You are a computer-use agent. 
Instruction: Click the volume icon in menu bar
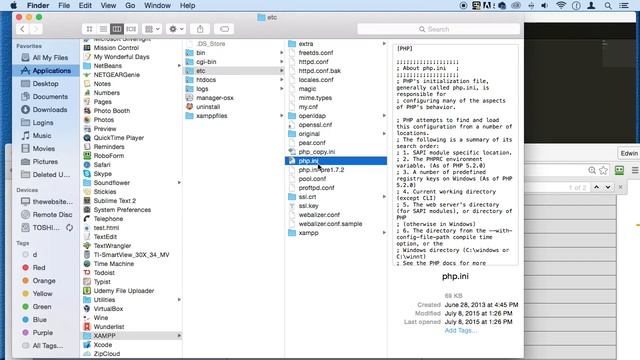544,5
